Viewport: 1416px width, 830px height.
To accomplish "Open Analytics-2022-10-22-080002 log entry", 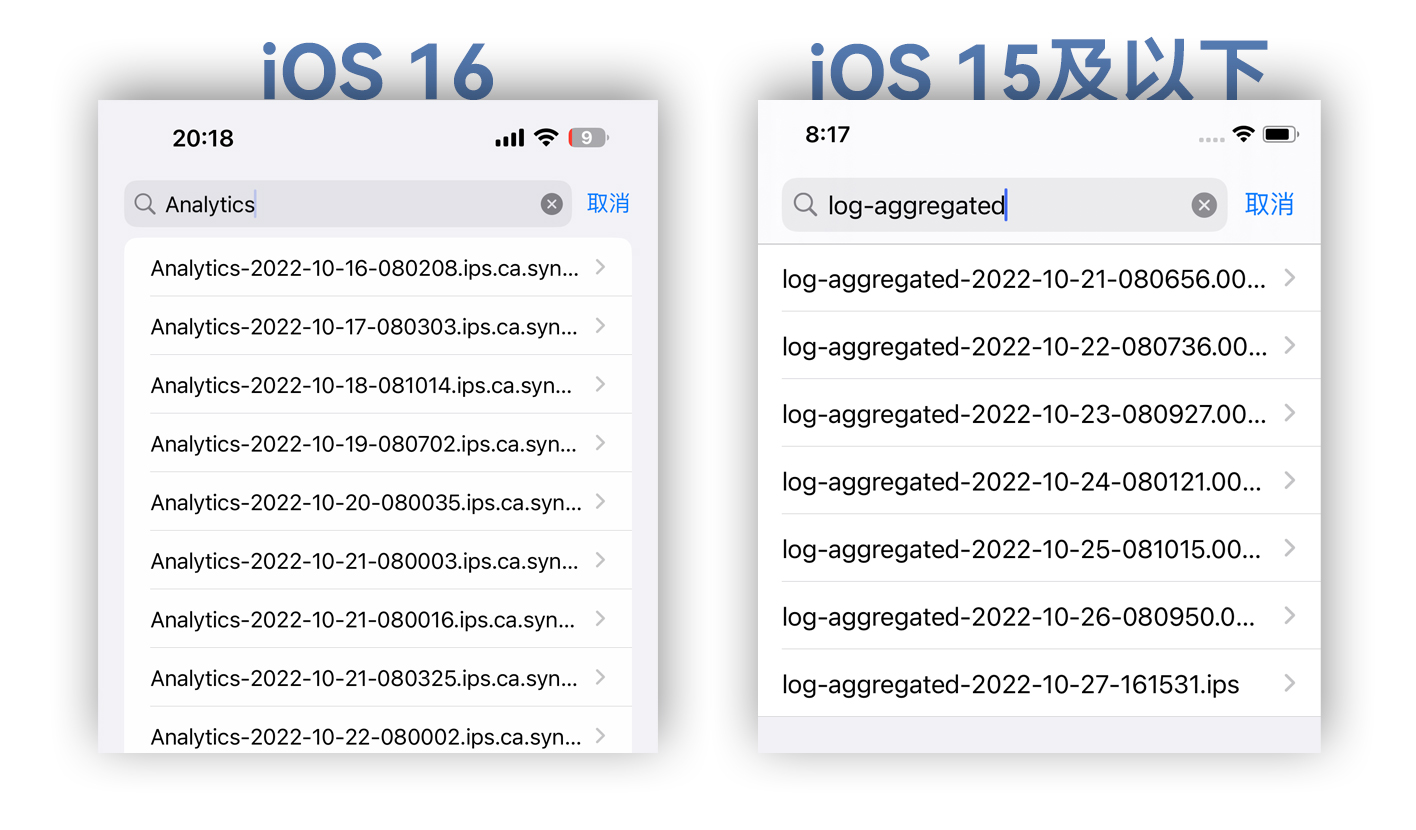I will click(378, 731).
